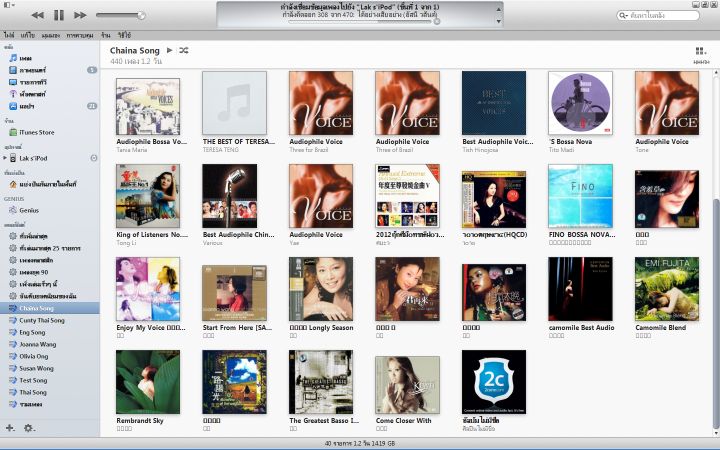Open the Camomile Blend album cover
The width and height of the screenshot is (720, 450).
666,289
